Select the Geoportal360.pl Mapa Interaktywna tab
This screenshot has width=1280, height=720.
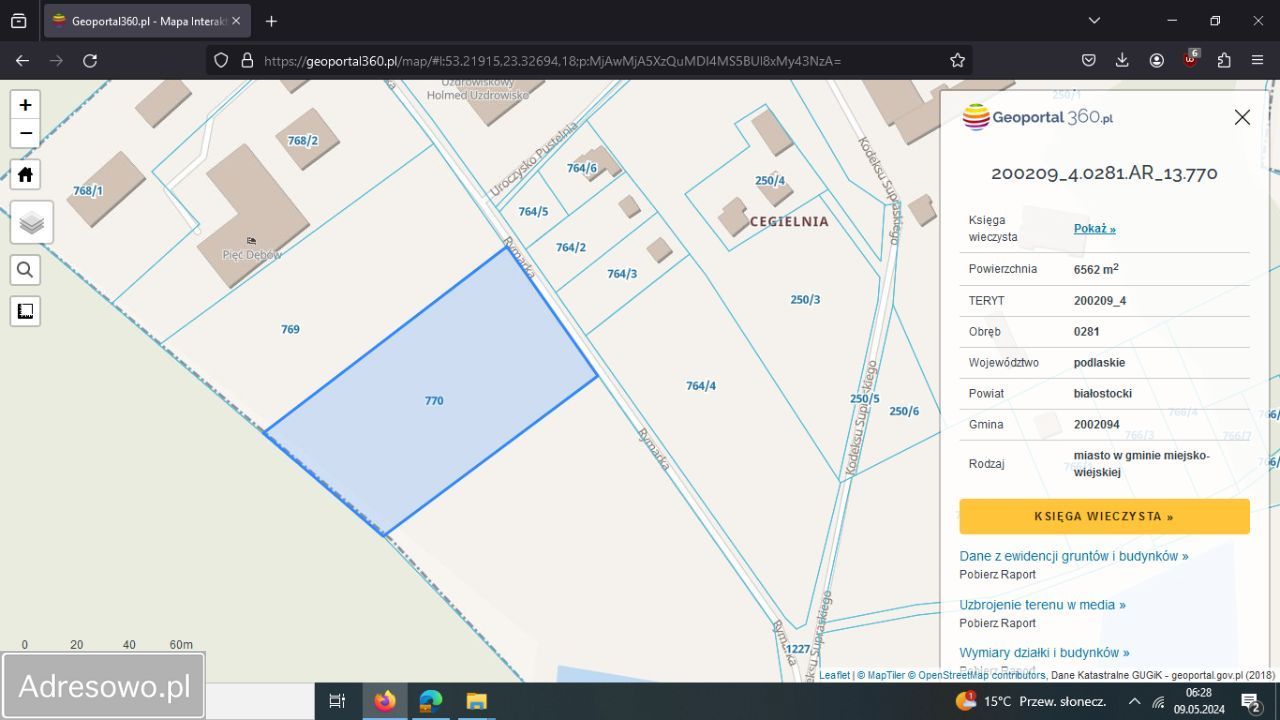pos(147,20)
